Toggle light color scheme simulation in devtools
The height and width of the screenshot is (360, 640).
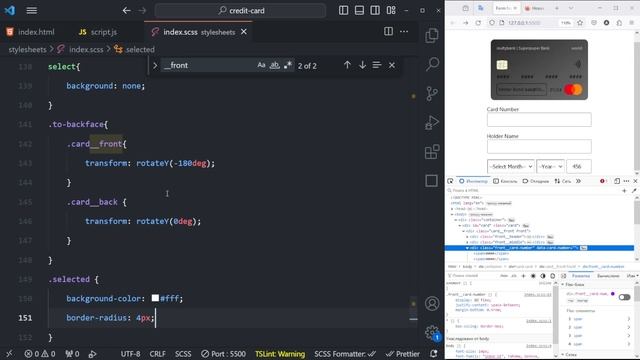click(533, 276)
